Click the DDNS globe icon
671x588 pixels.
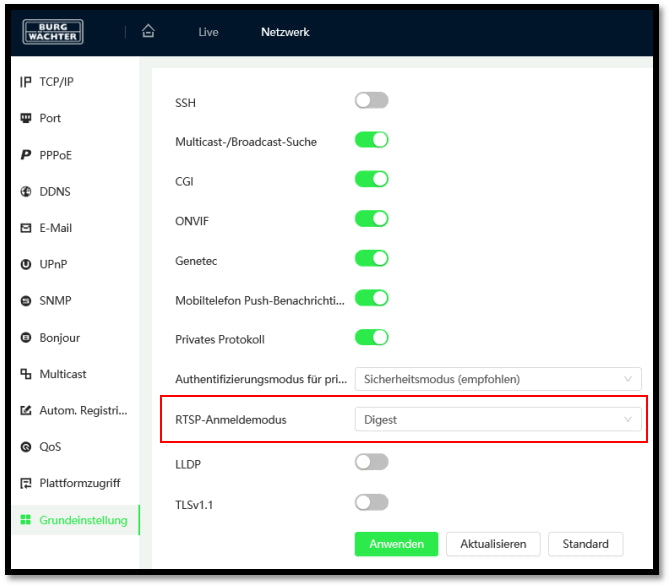(x=26, y=191)
